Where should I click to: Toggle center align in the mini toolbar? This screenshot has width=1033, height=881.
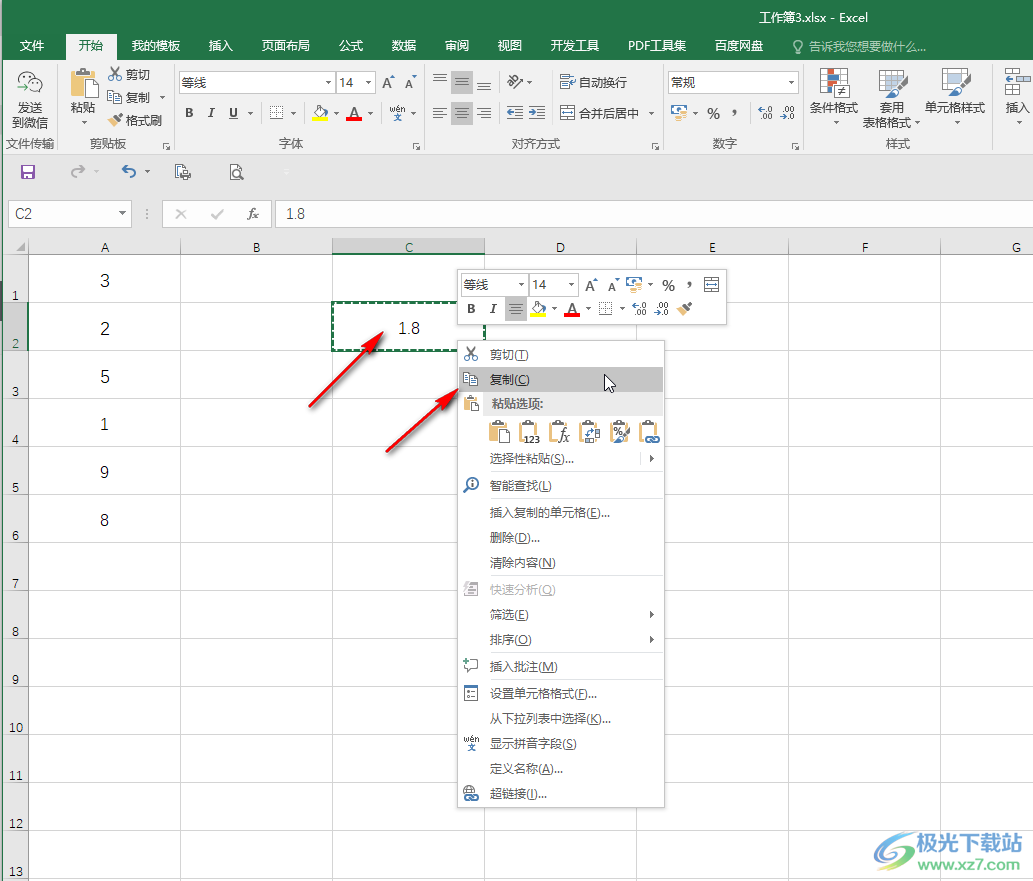(x=515, y=308)
